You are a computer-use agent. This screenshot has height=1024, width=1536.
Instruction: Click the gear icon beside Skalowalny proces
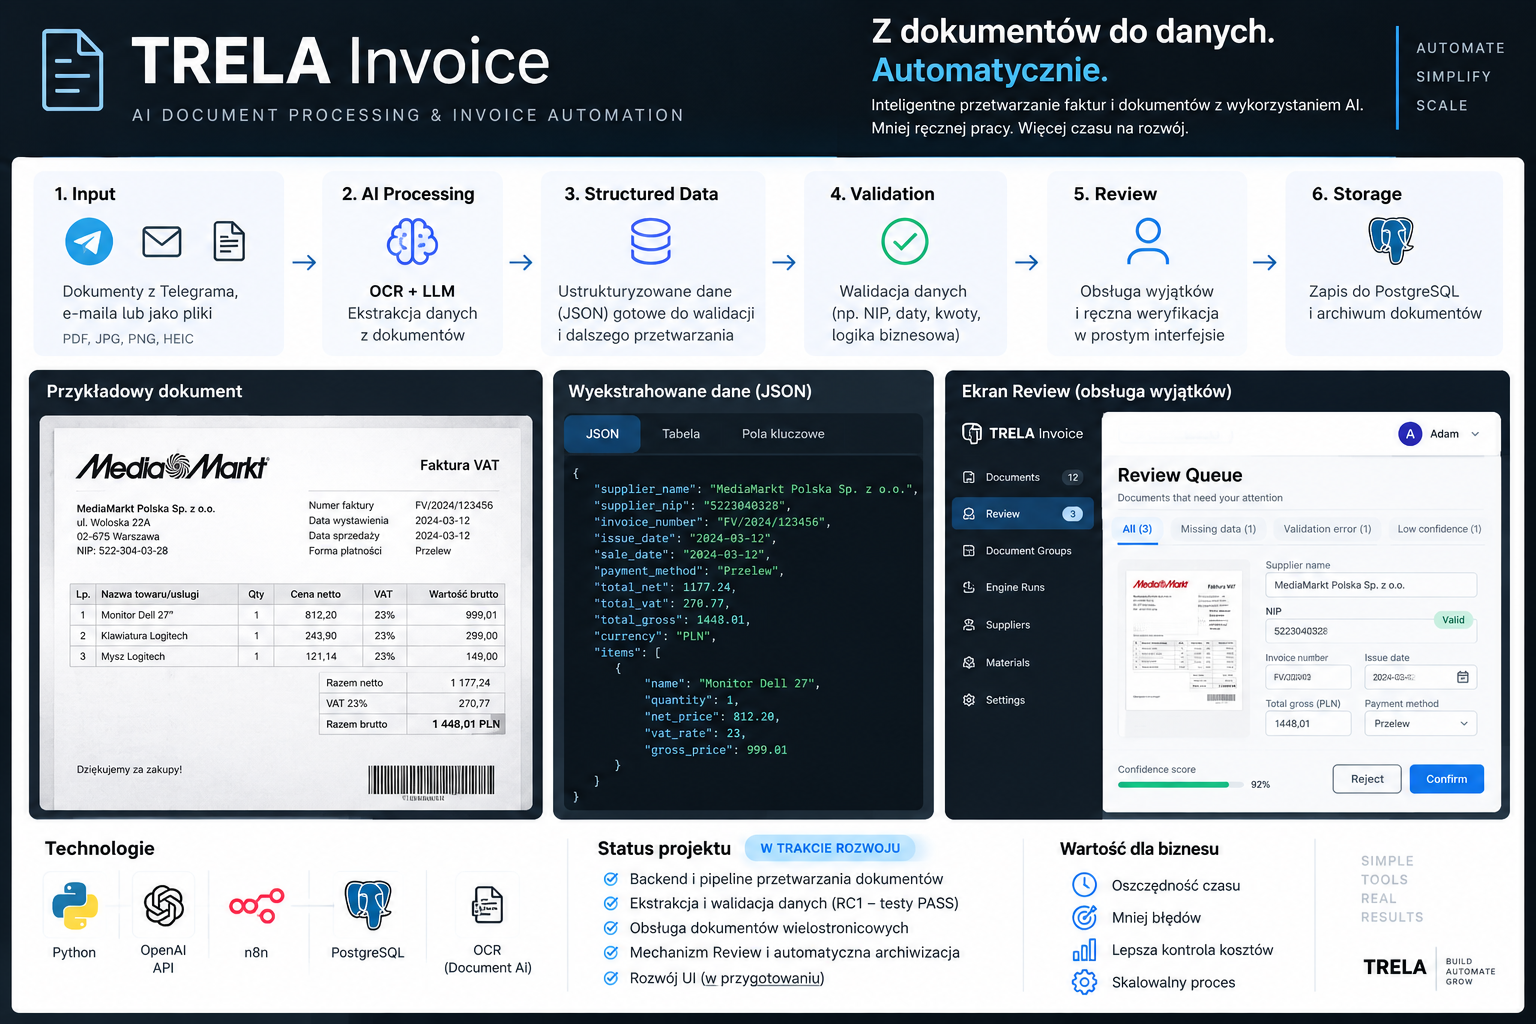tap(1084, 982)
